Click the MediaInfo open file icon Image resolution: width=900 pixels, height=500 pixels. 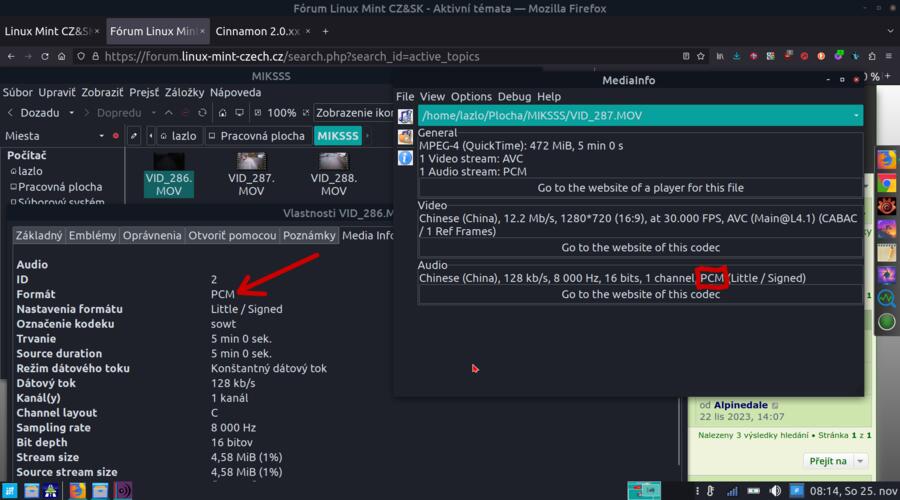(x=405, y=115)
